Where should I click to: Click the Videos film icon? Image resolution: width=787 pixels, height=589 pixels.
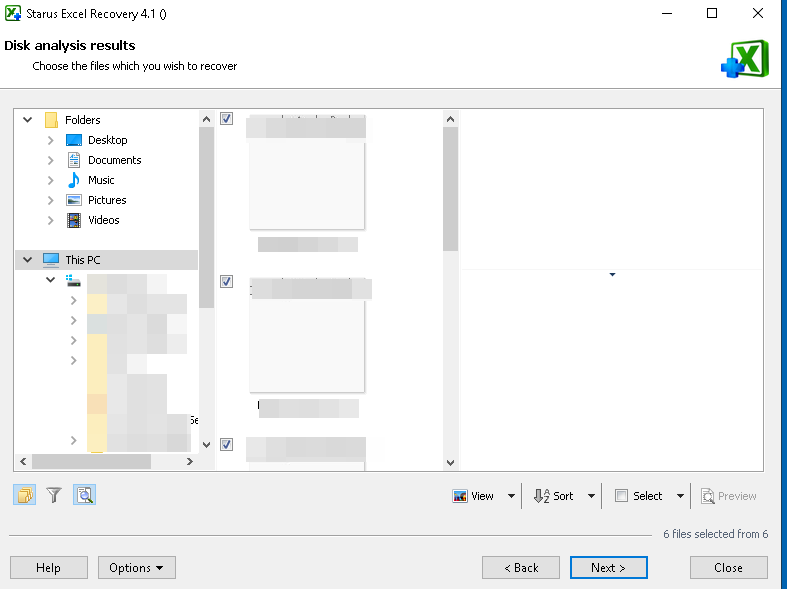point(74,220)
